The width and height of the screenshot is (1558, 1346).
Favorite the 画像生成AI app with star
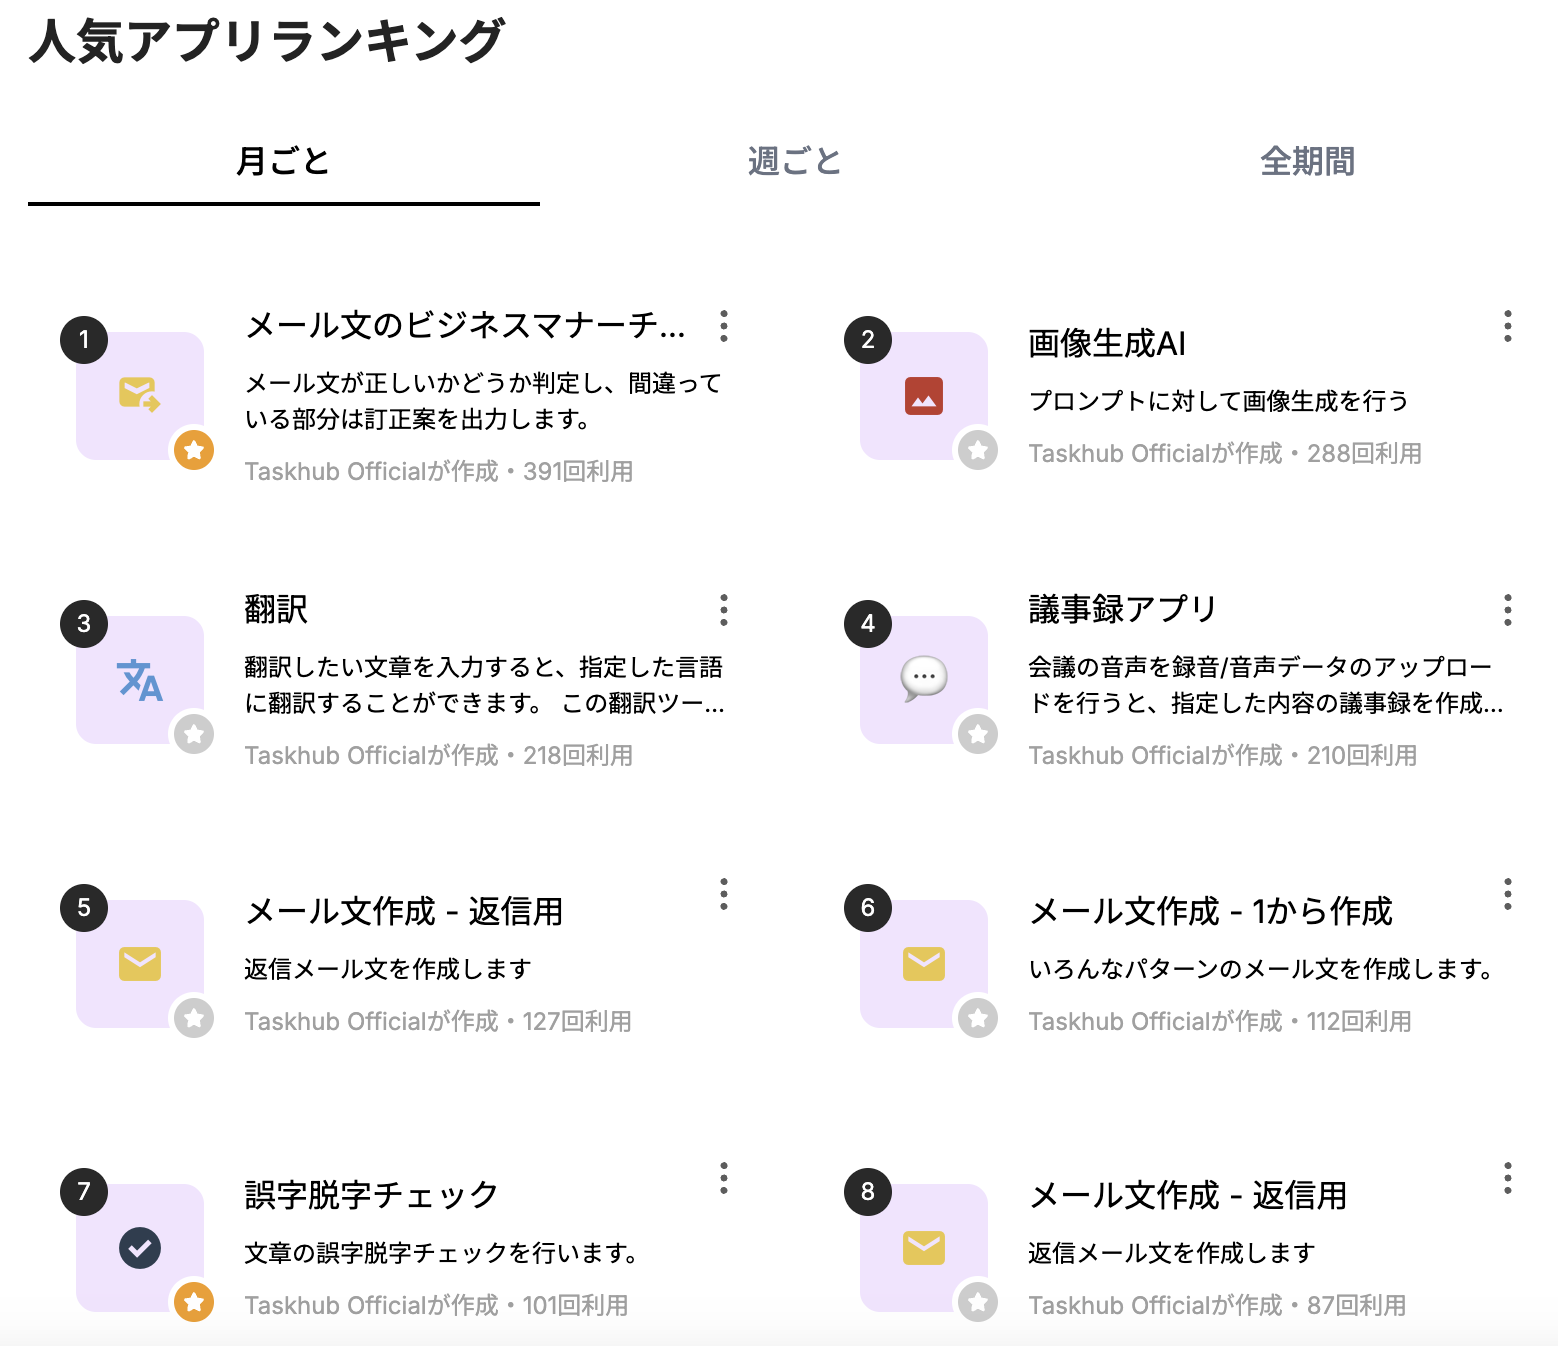[978, 450]
